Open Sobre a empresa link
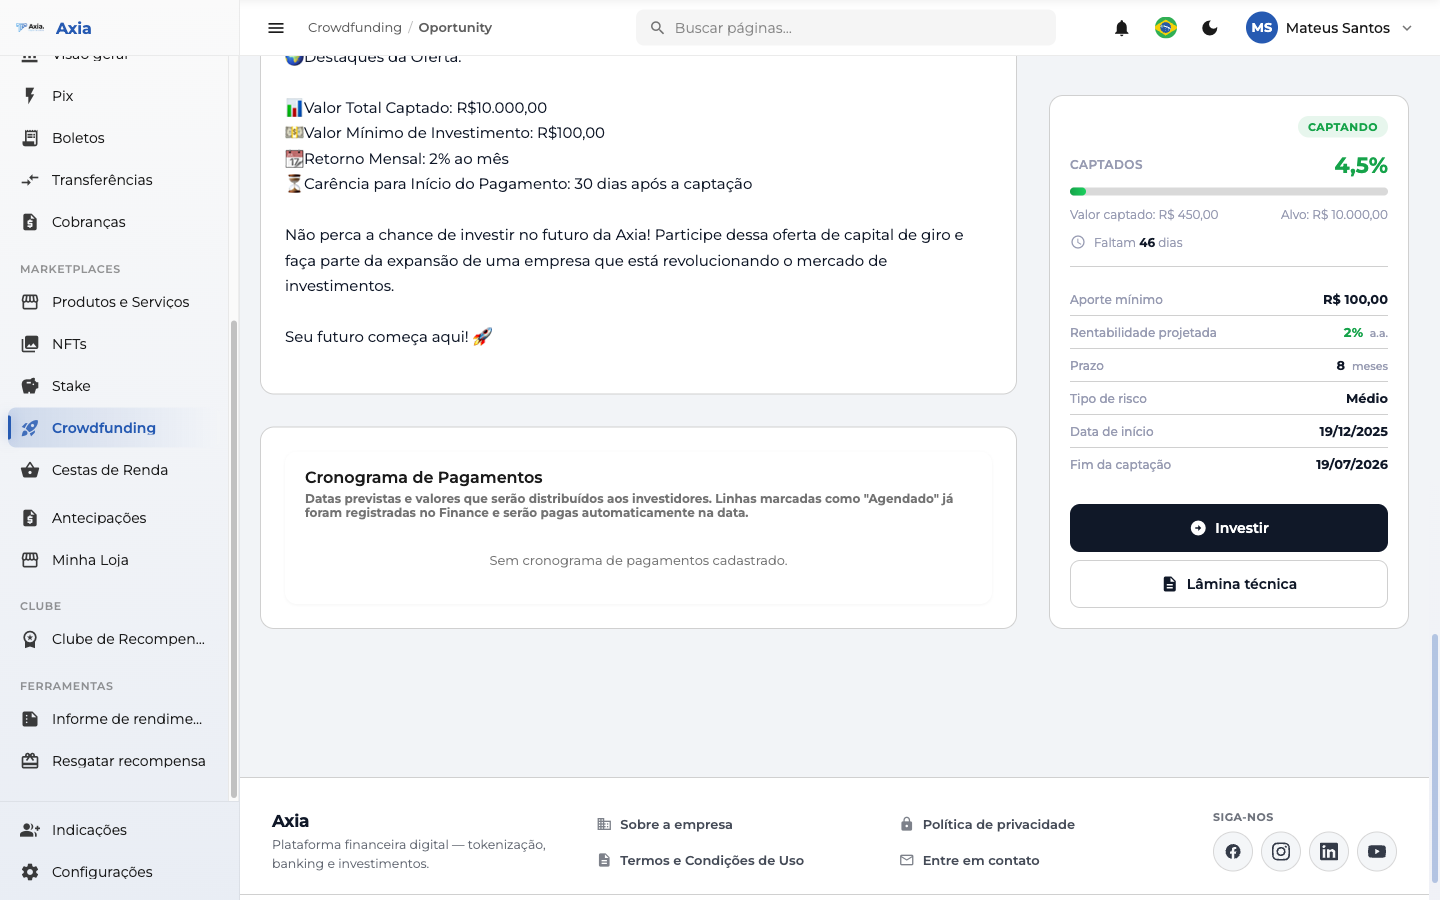 click(676, 825)
